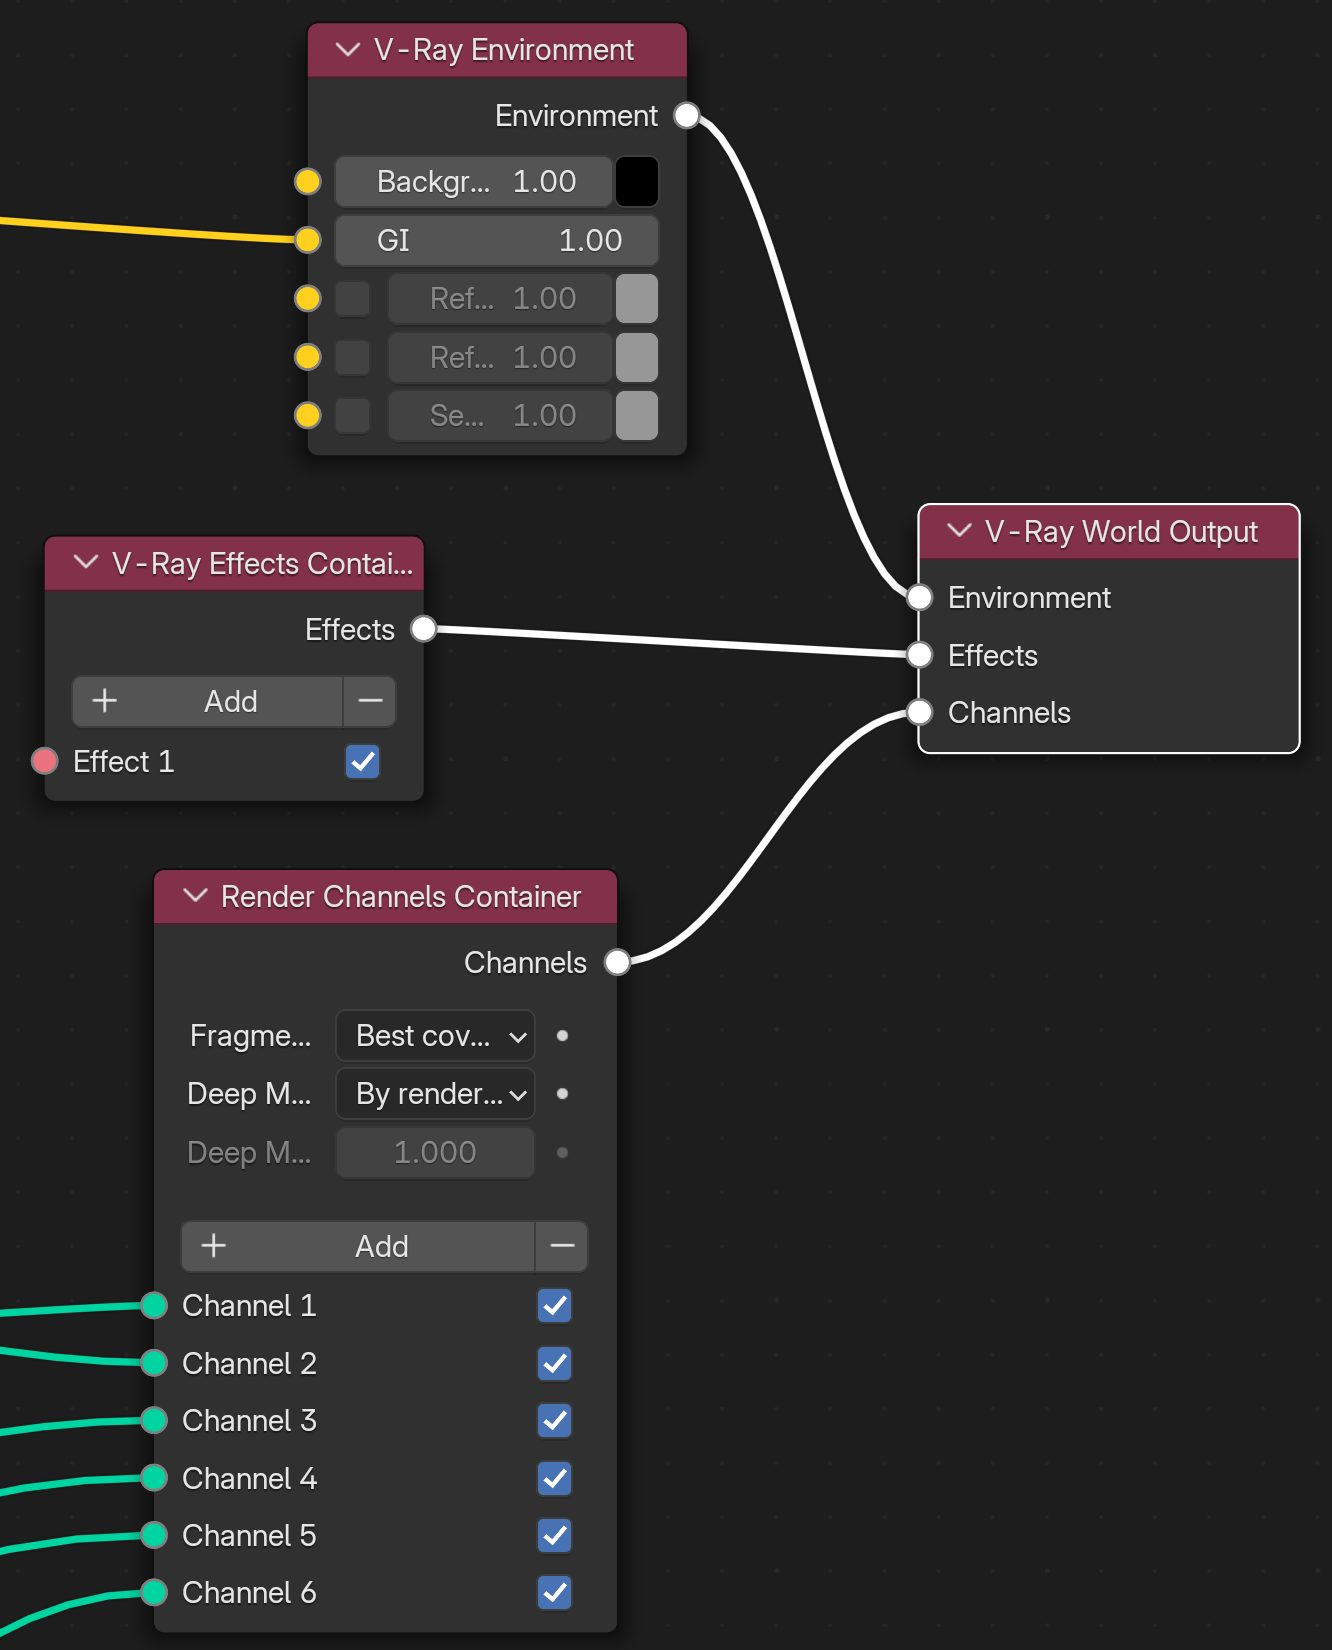Select the Render Channels Container node title
This screenshot has height=1650, width=1332.
click(x=401, y=896)
